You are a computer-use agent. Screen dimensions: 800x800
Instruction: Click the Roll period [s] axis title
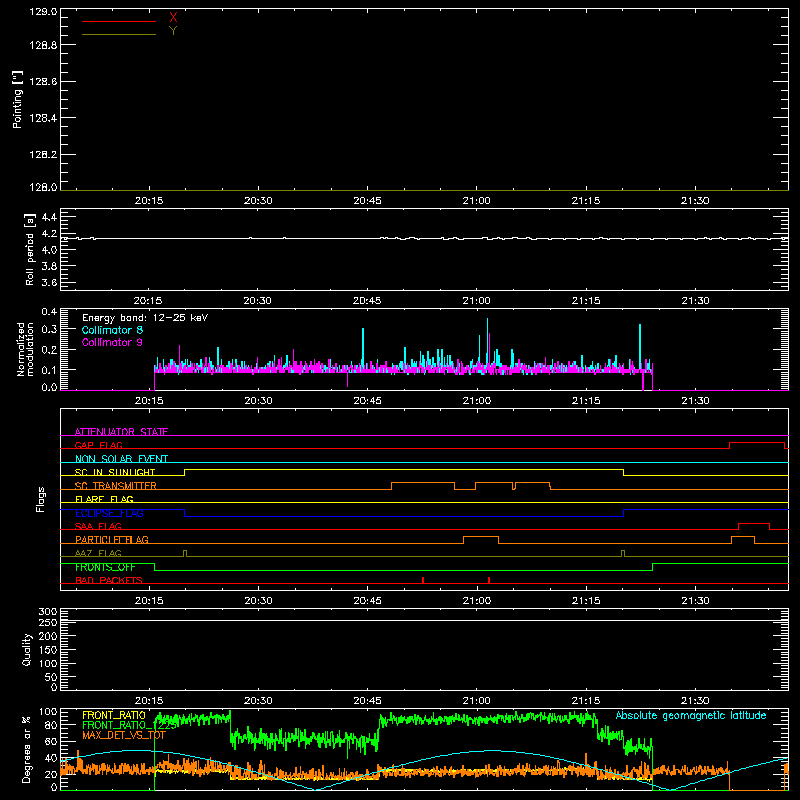coord(30,249)
